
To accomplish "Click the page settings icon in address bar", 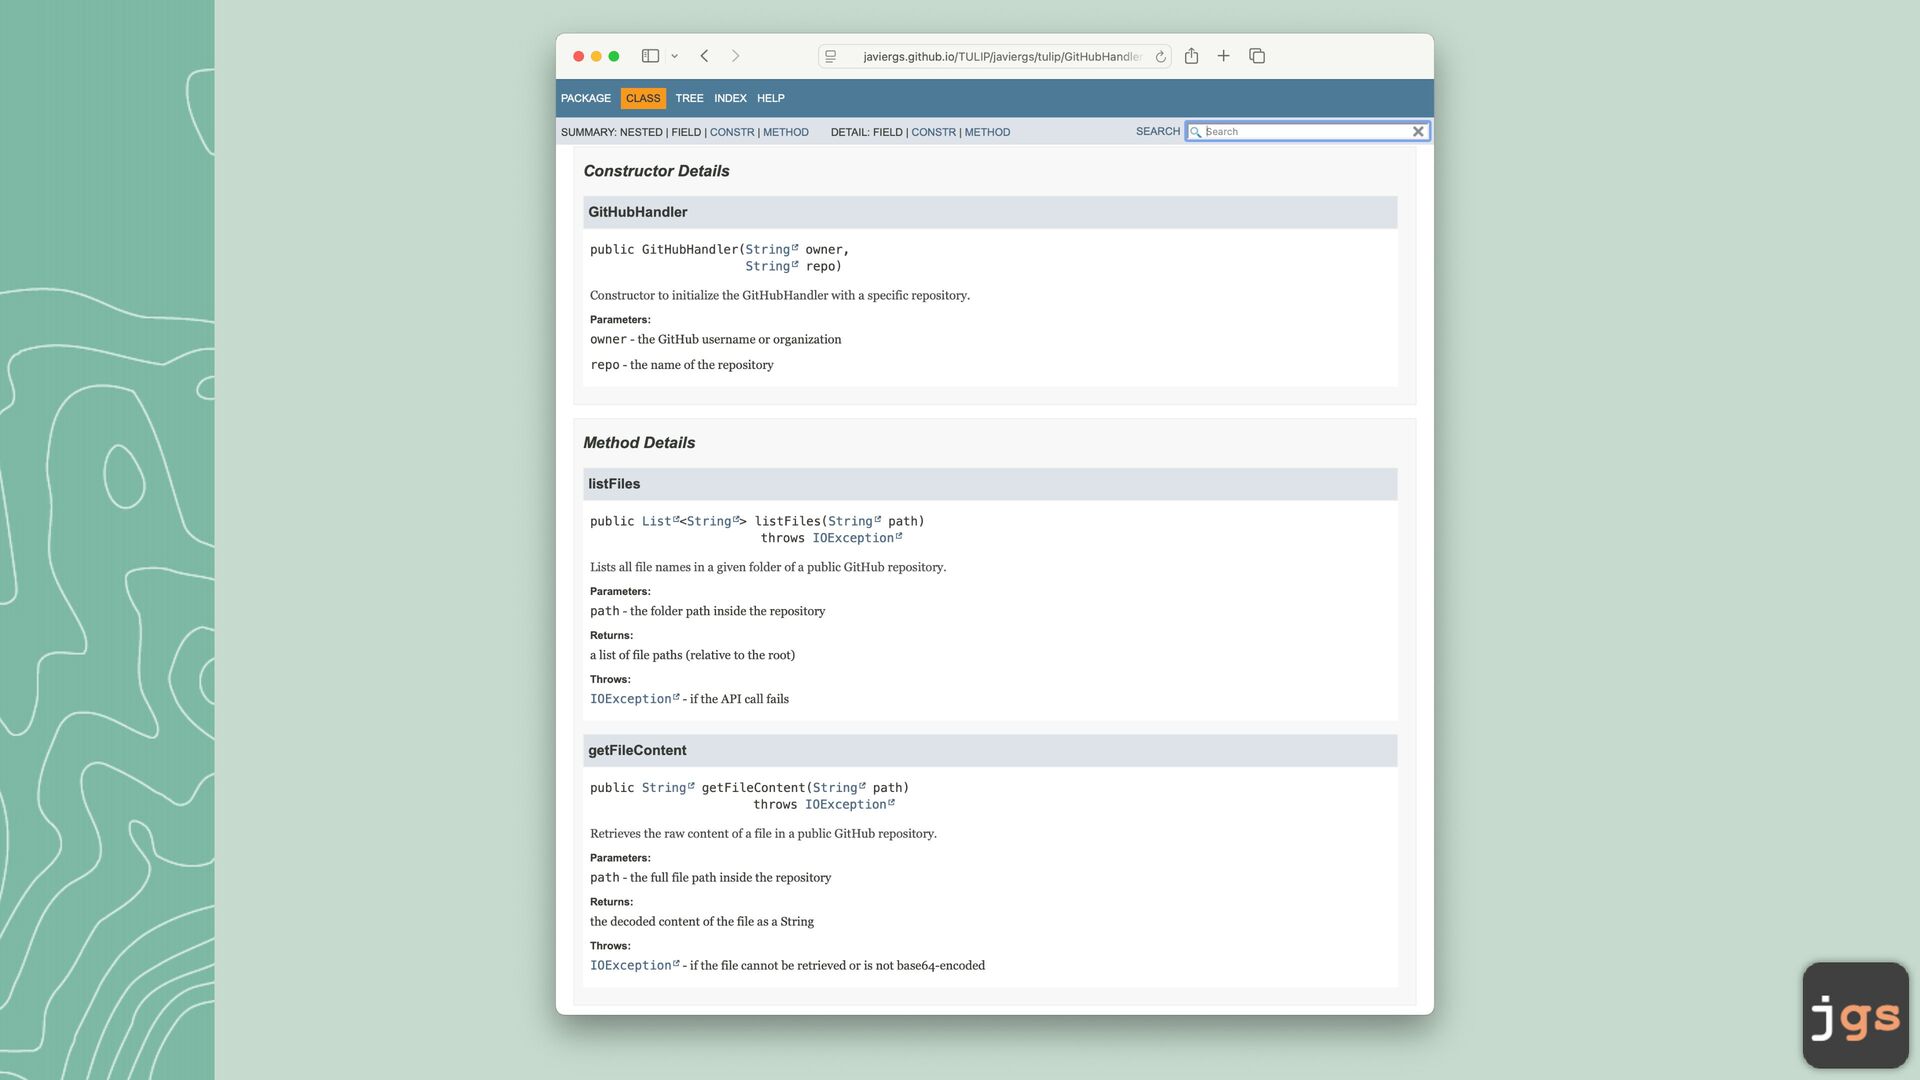I will click(831, 57).
